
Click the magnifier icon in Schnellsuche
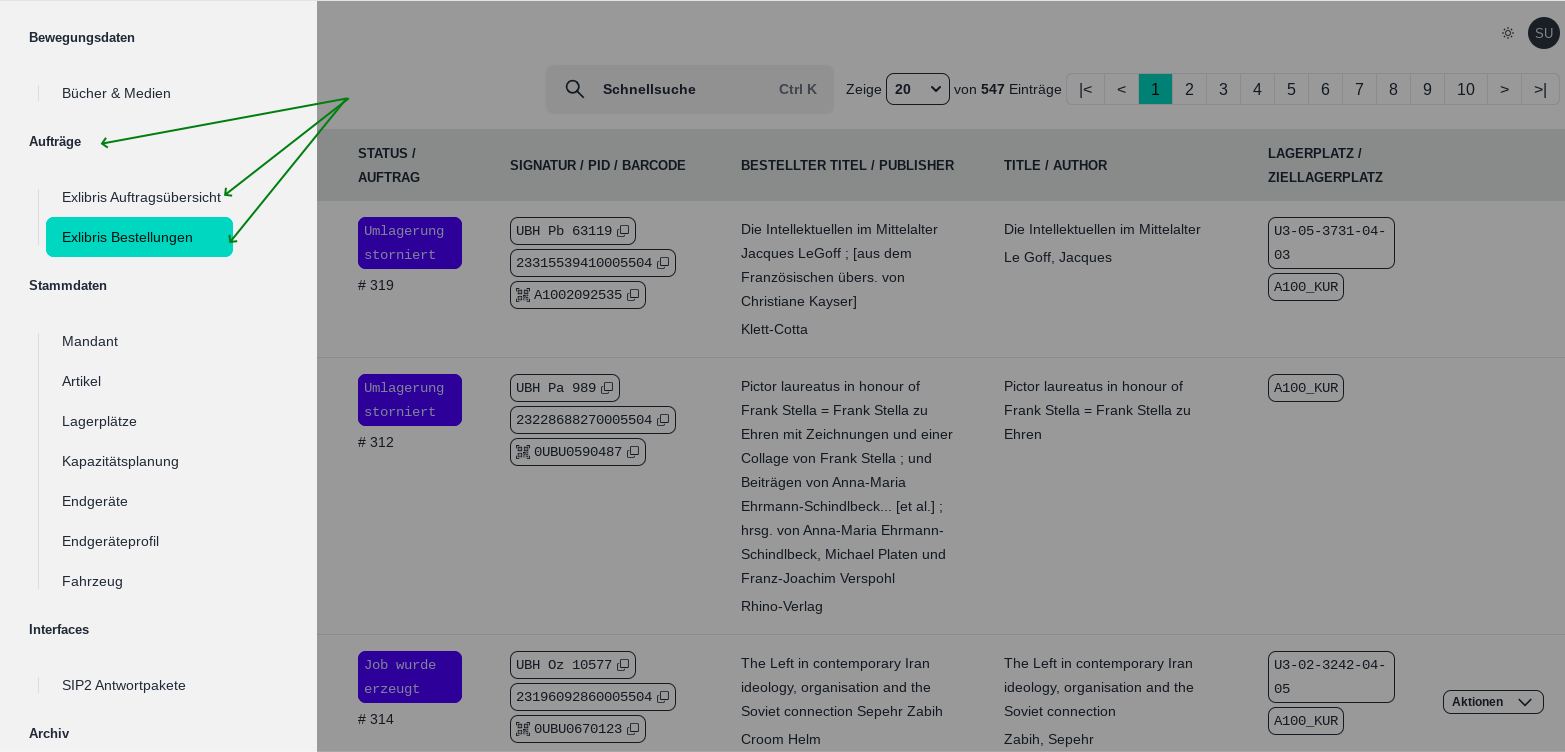click(575, 89)
